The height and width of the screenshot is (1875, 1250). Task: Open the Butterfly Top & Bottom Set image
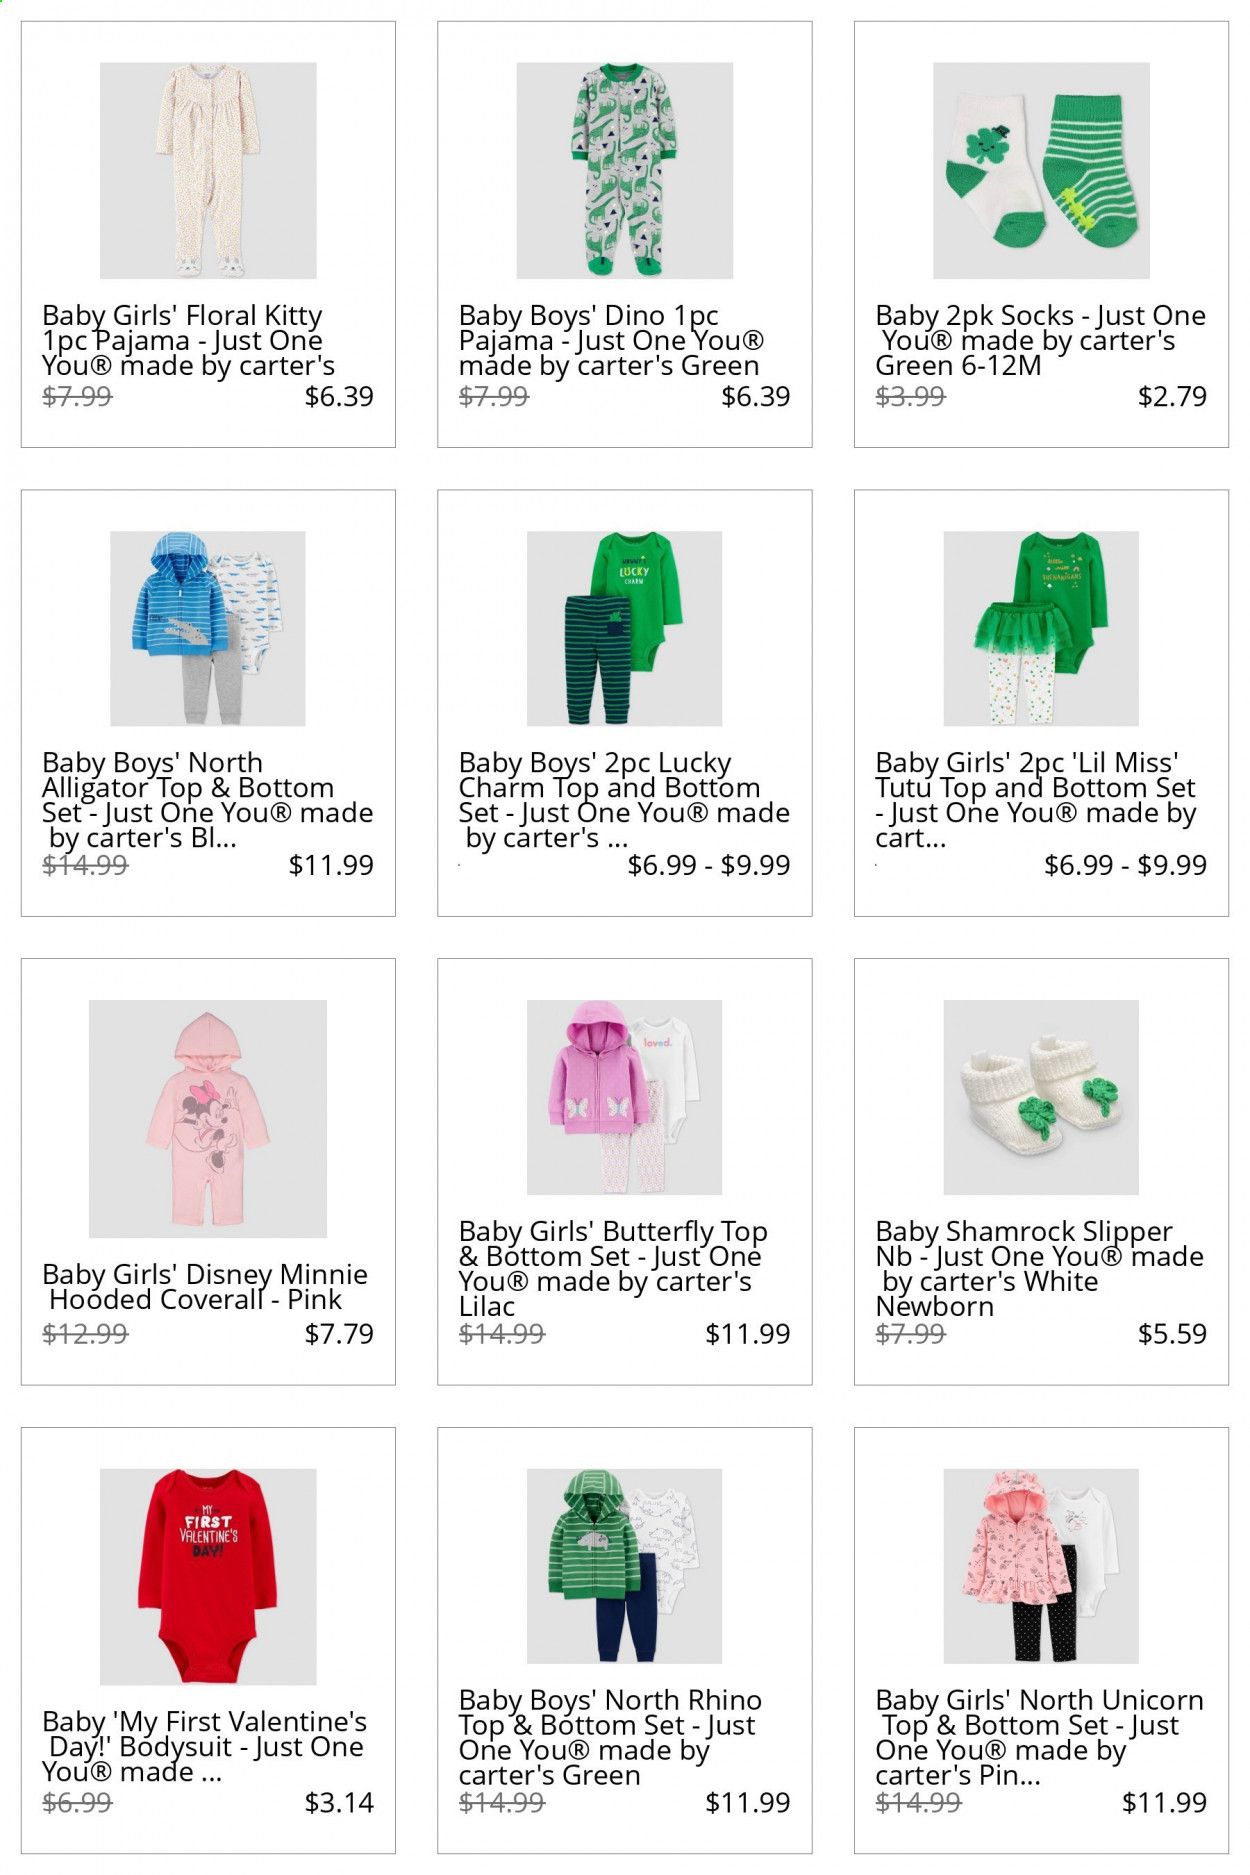coord(624,1097)
